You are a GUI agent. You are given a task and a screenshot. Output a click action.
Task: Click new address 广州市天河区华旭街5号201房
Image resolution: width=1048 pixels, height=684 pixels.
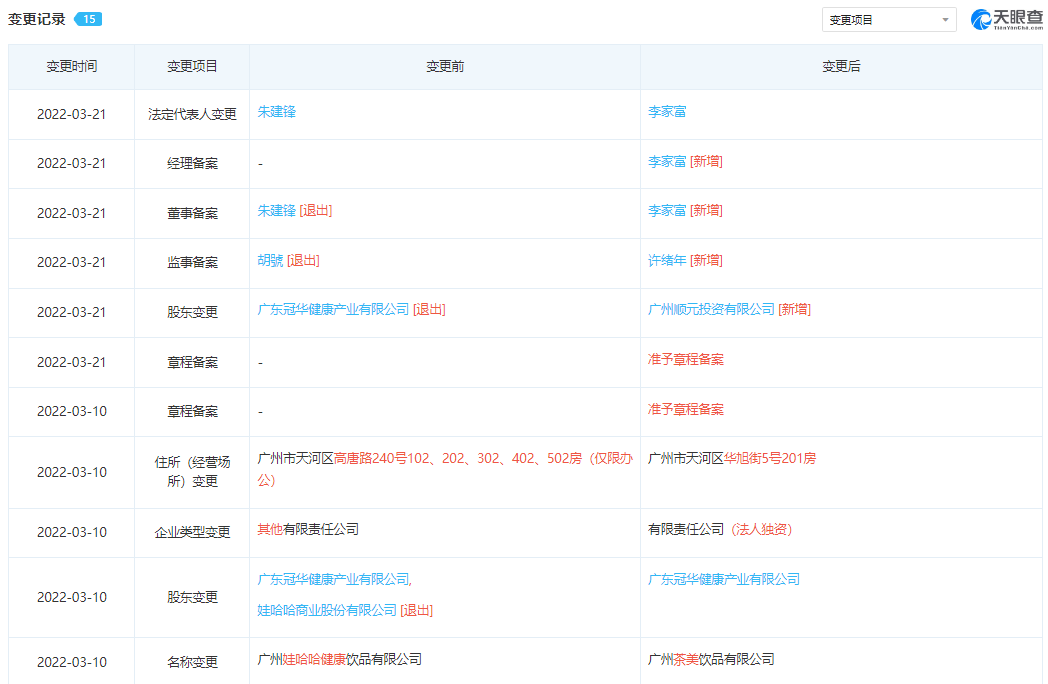pos(732,459)
